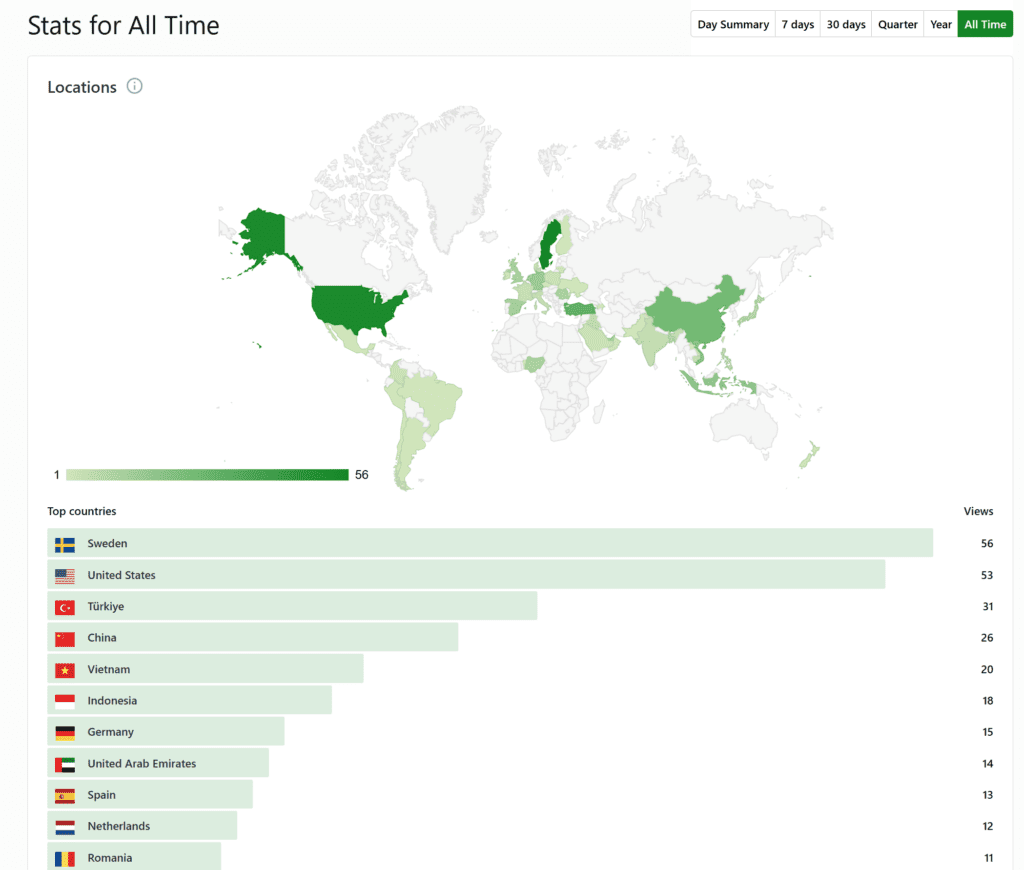Click the Sweden flag icon
1024x870 pixels.
[x=65, y=544]
